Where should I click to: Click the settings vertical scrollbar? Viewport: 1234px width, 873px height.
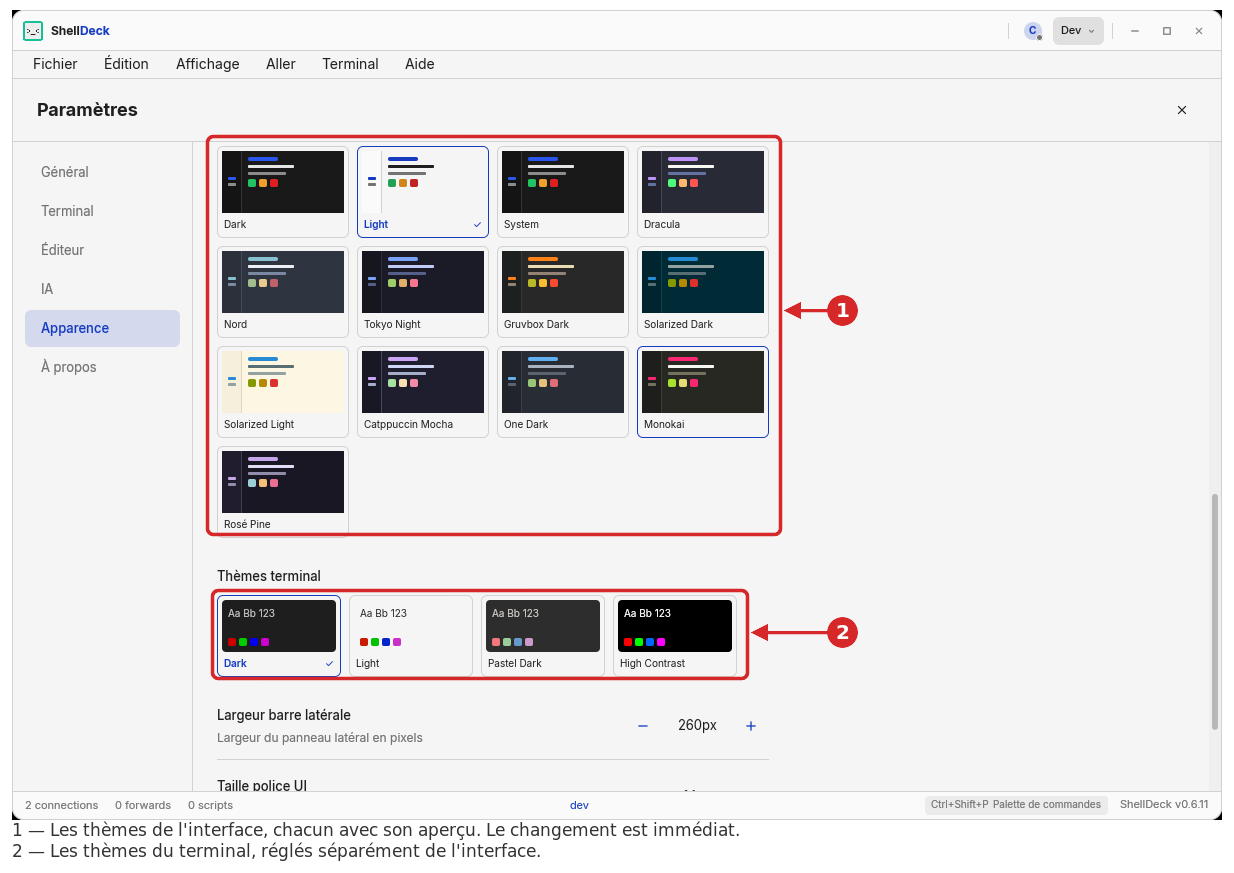(1215, 611)
